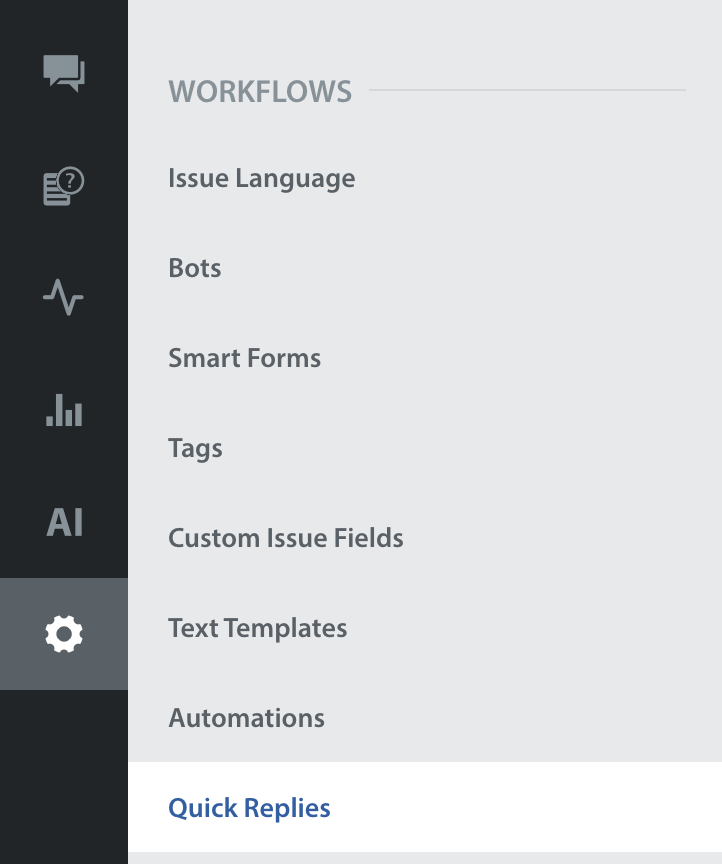The width and height of the screenshot is (722, 864).
Task: Open Issue Language settings
Action: click(261, 179)
